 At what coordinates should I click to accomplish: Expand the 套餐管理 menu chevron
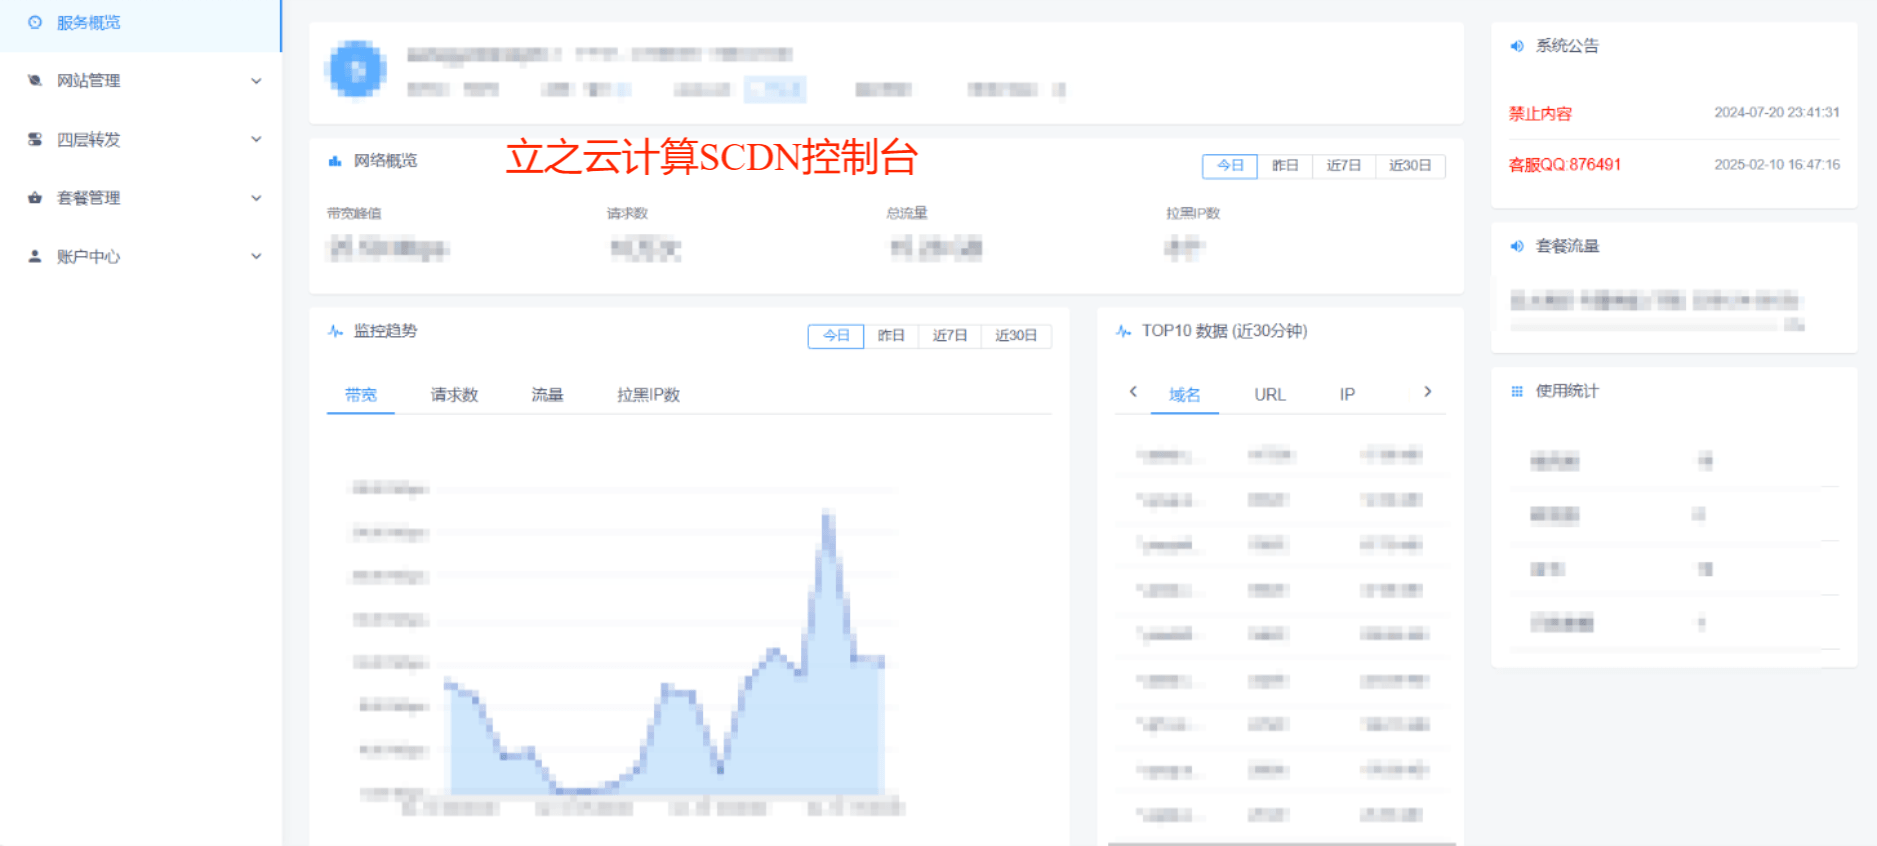[256, 198]
